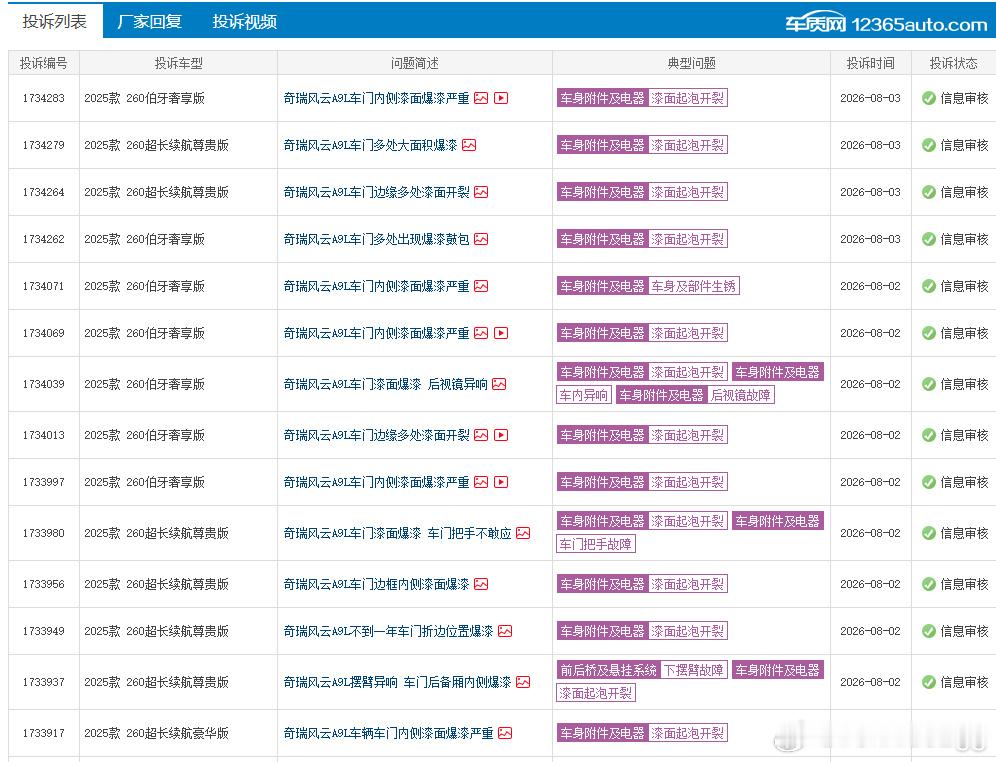
Task: Open complaint 奇瑞风云A9L车门多处大面积爆漆
Action: [x=370, y=145]
